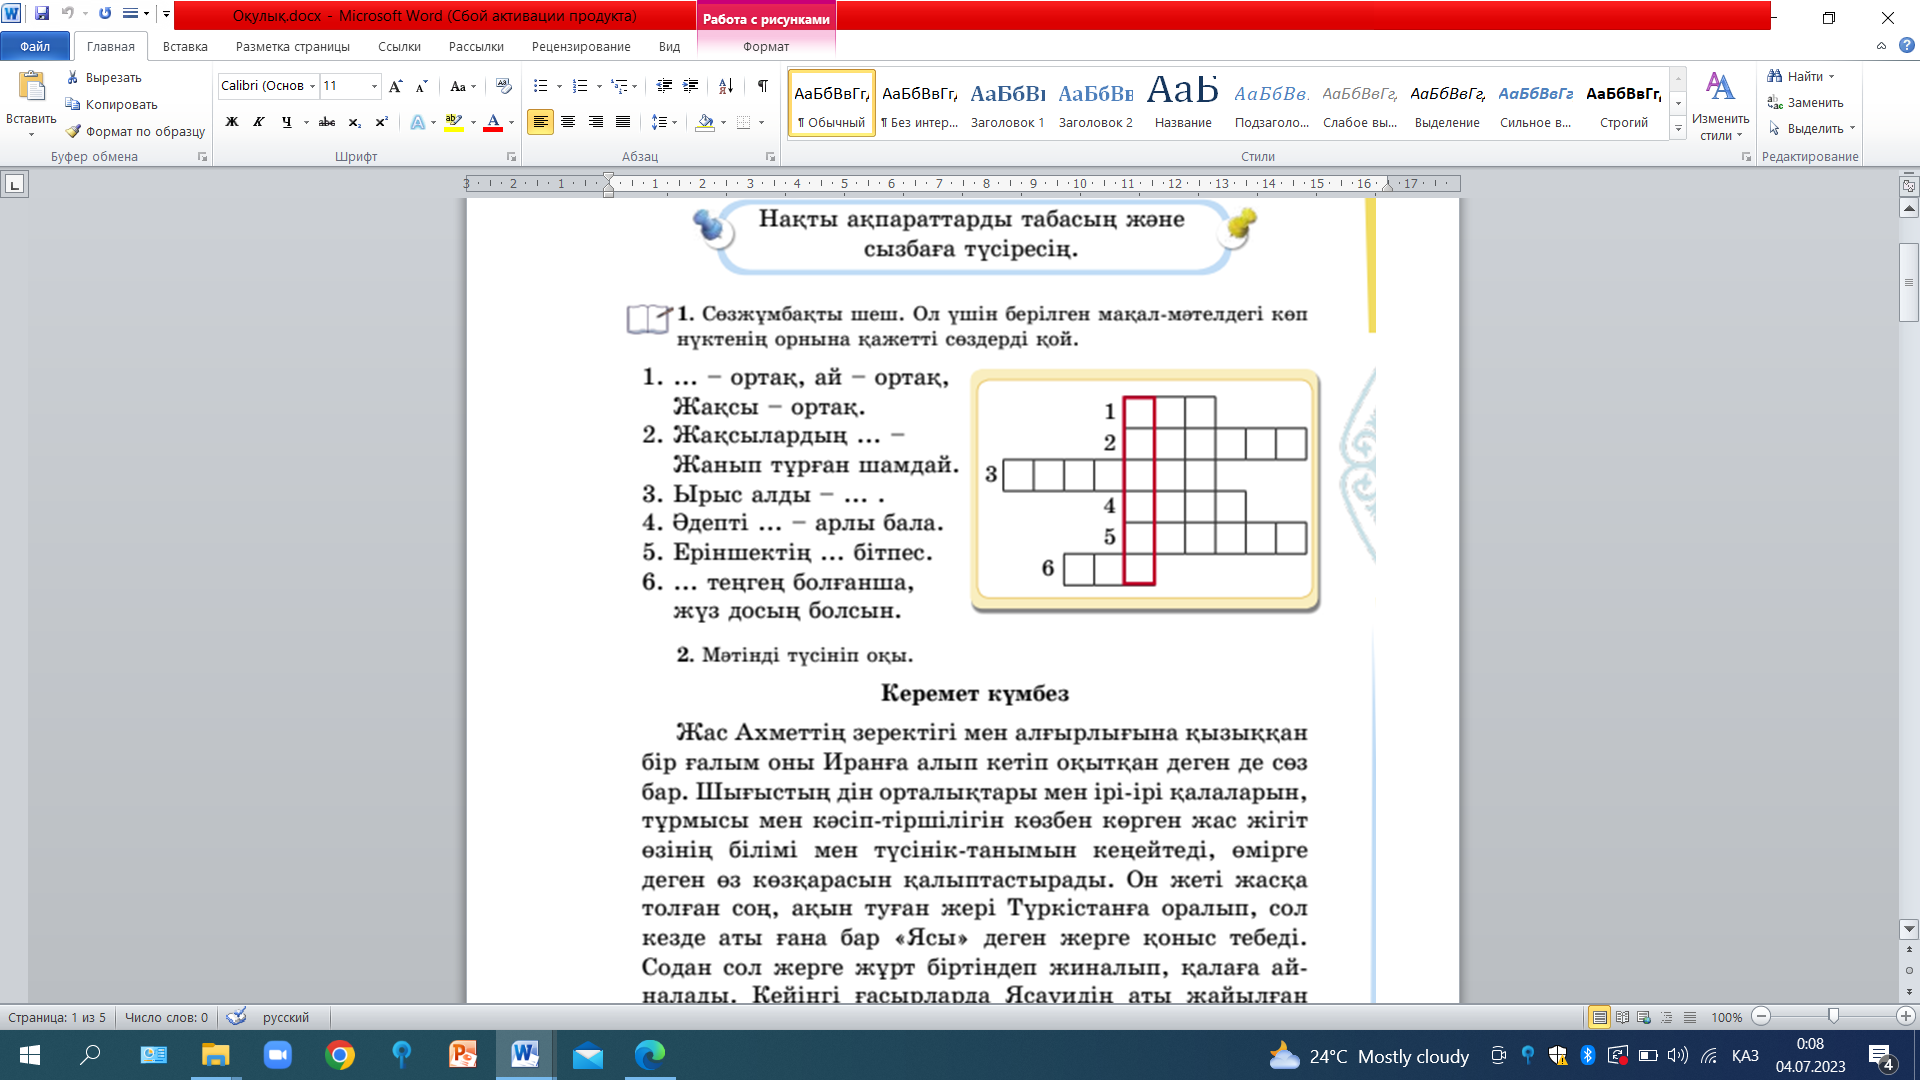Apply the Заголовок 1 style

tap(1007, 105)
